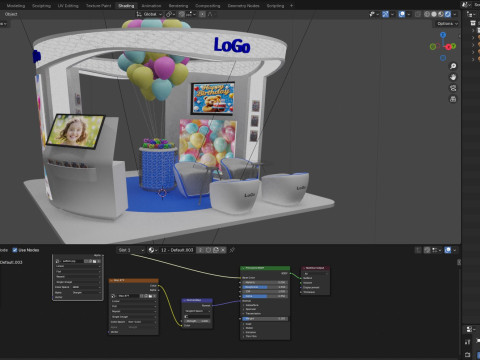Select solid viewport shading
The width and height of the screenshot is (480, 360).
pos(434,14)
